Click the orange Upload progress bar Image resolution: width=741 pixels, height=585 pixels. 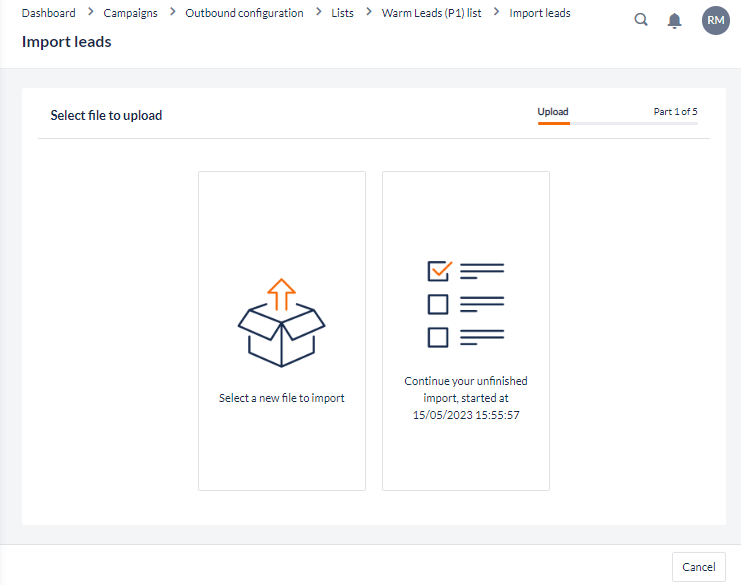(553, 123)
